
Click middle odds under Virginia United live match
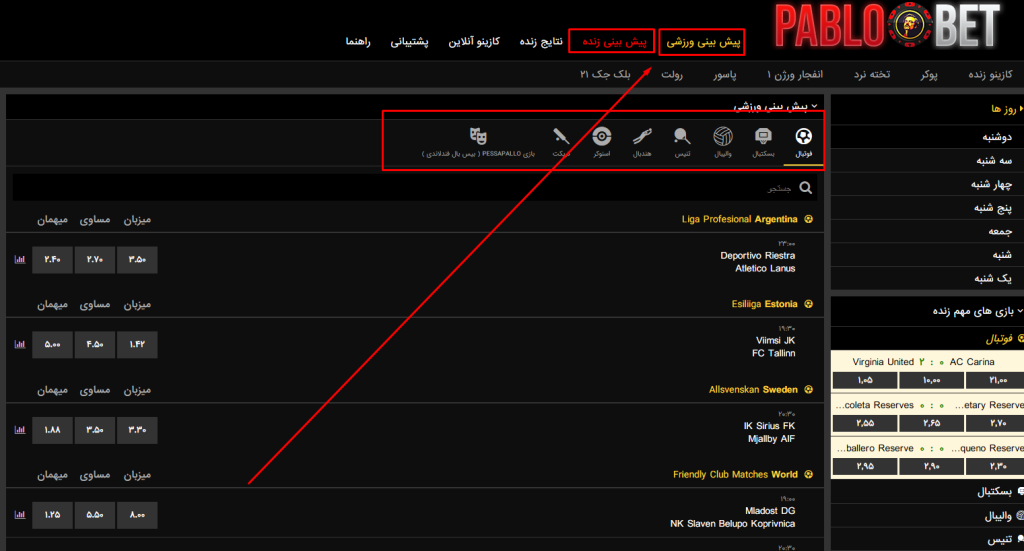click(931, 380)
